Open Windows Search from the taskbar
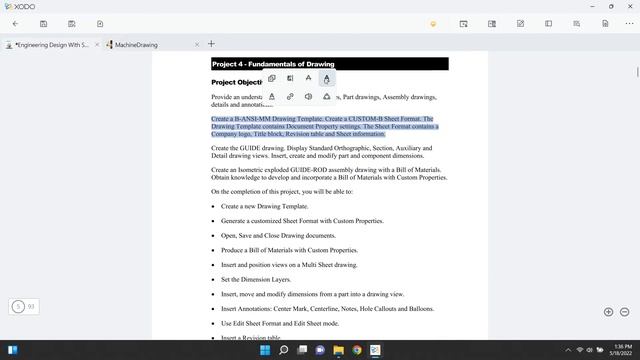 pyautogui.click(x=284, y=350)
